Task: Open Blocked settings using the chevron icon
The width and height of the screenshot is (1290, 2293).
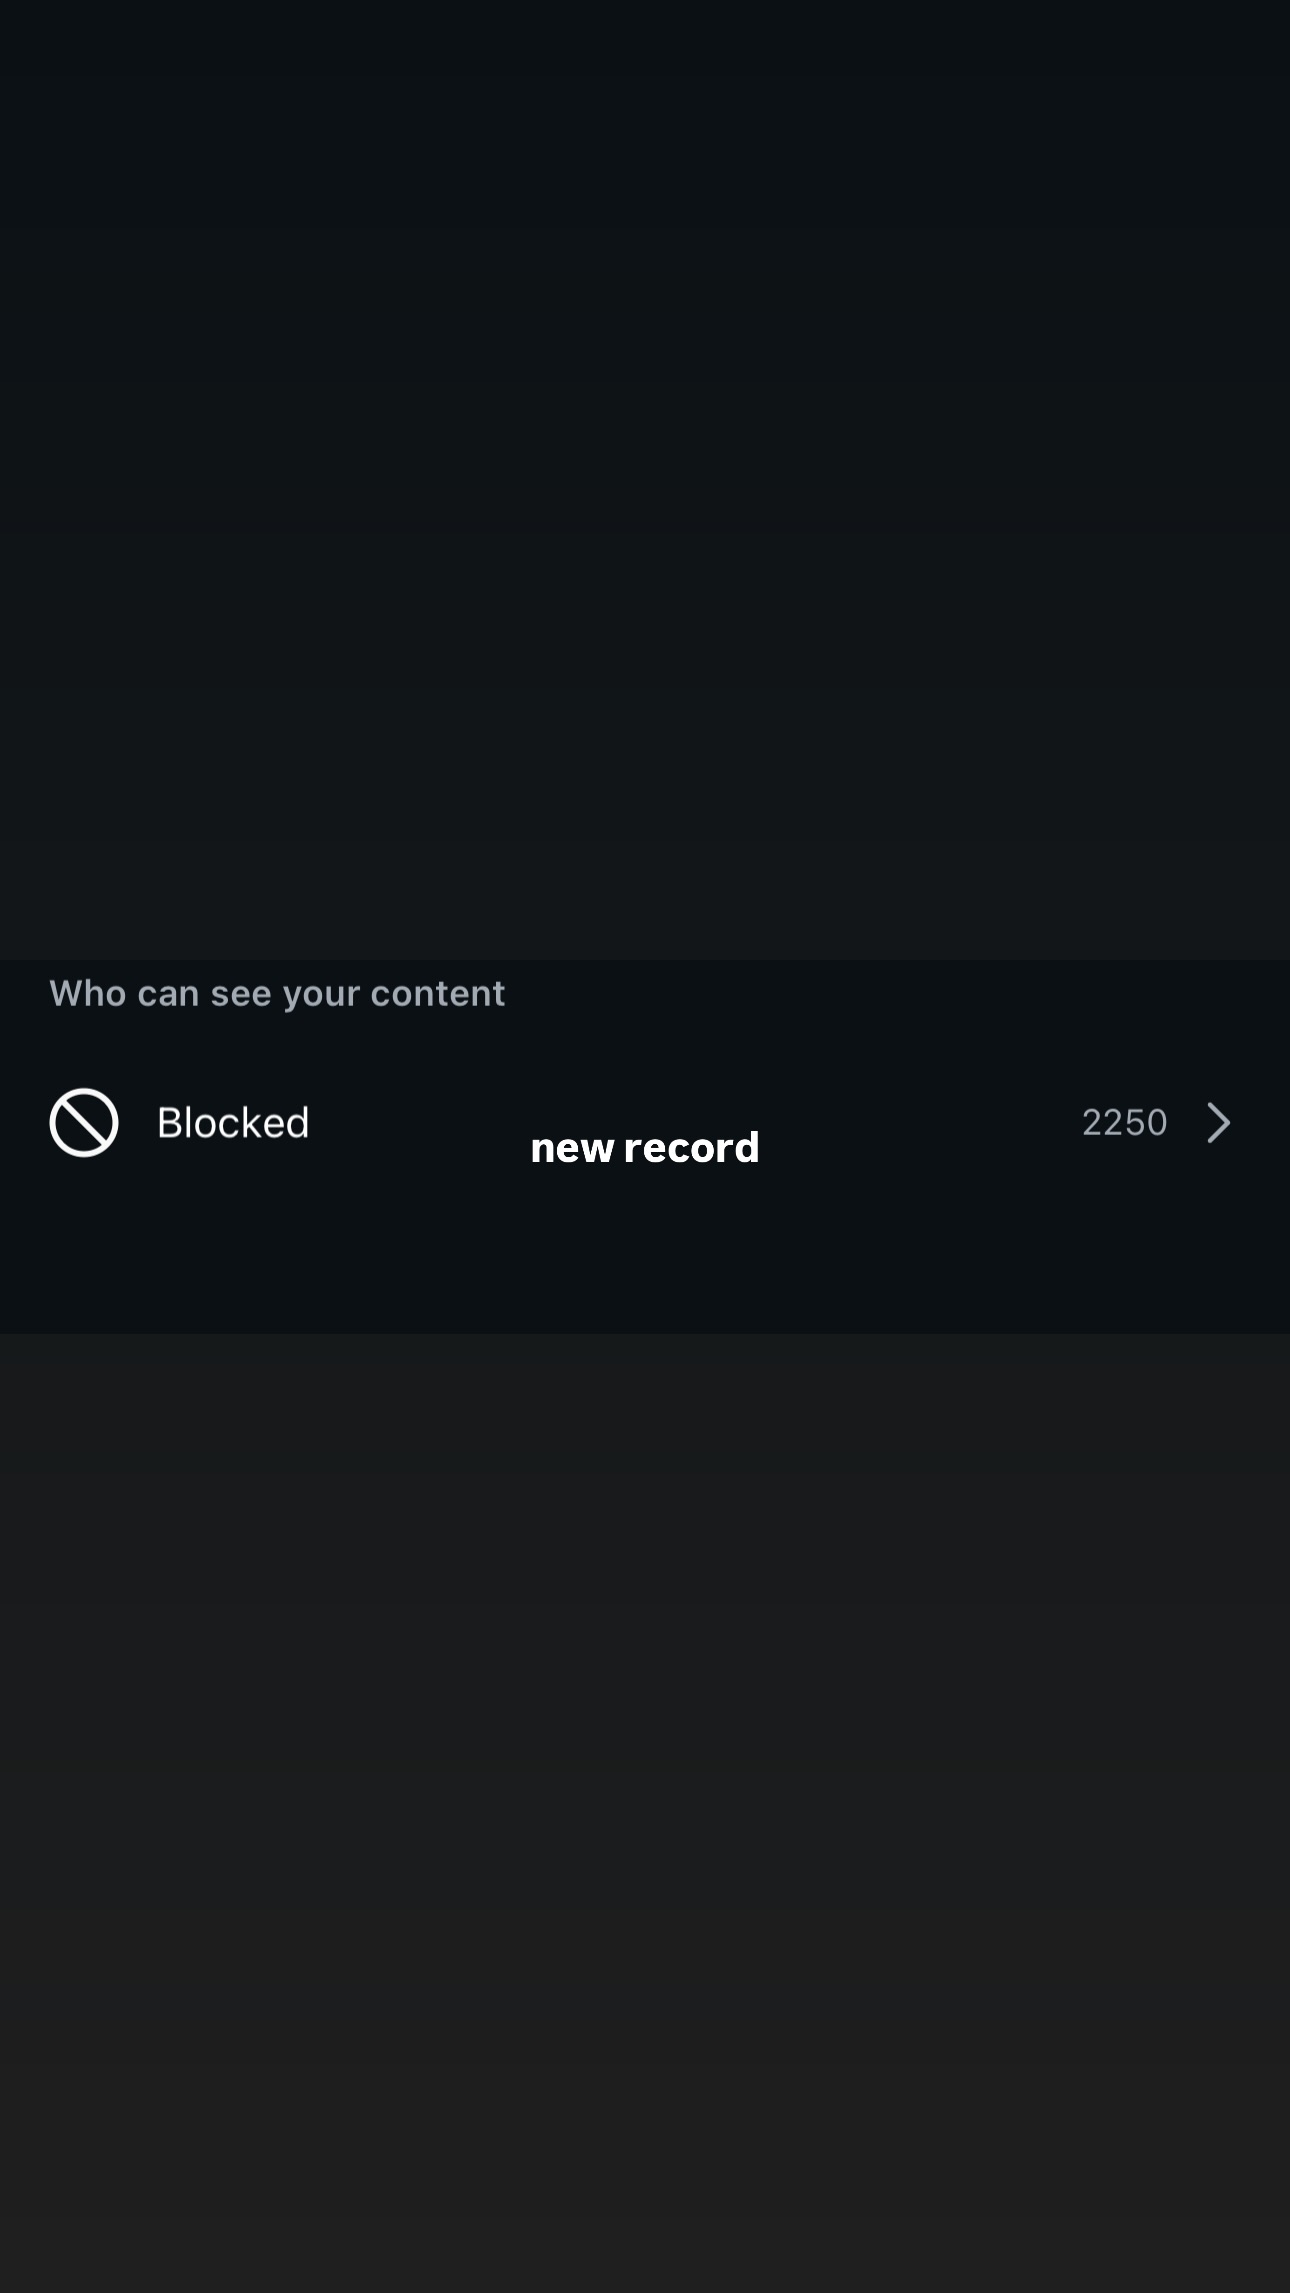Action: pos(1218,1122)
